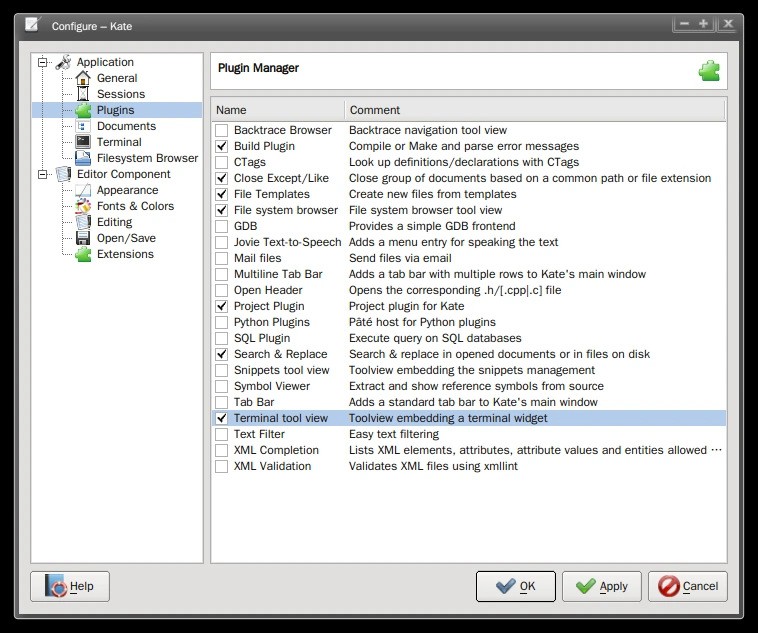Click the Documents icon in sidebar
The height and width of the screenshot is (633, 758).
pos(83,126)
